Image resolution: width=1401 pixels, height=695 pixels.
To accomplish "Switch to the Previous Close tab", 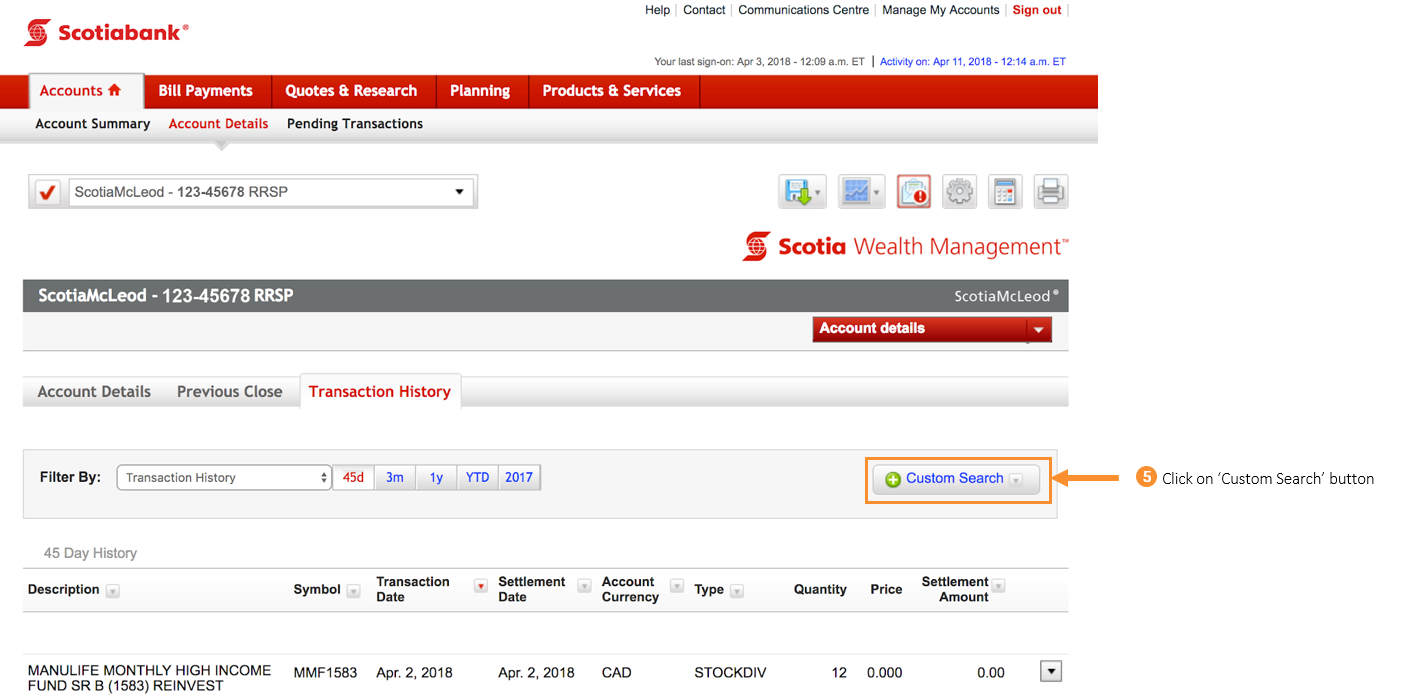I will coord(229,391).
